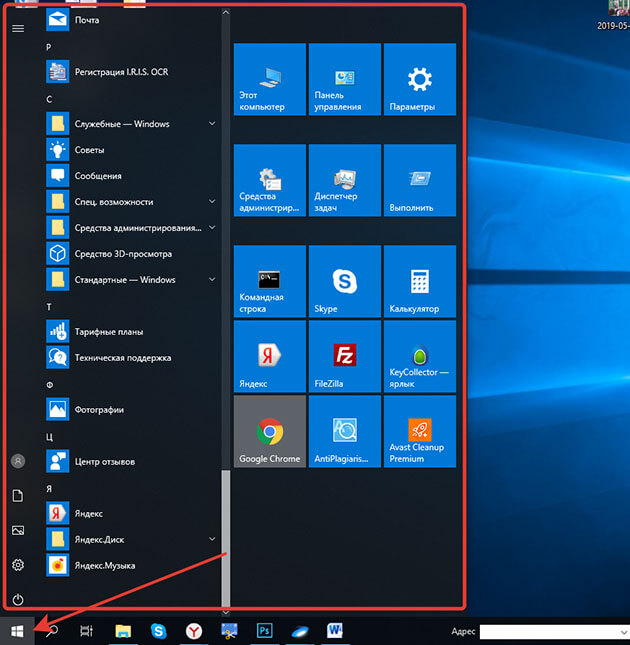Open Skype from the taskbar
The width and height of the screenshot is (630, 645).
(158, 631)
